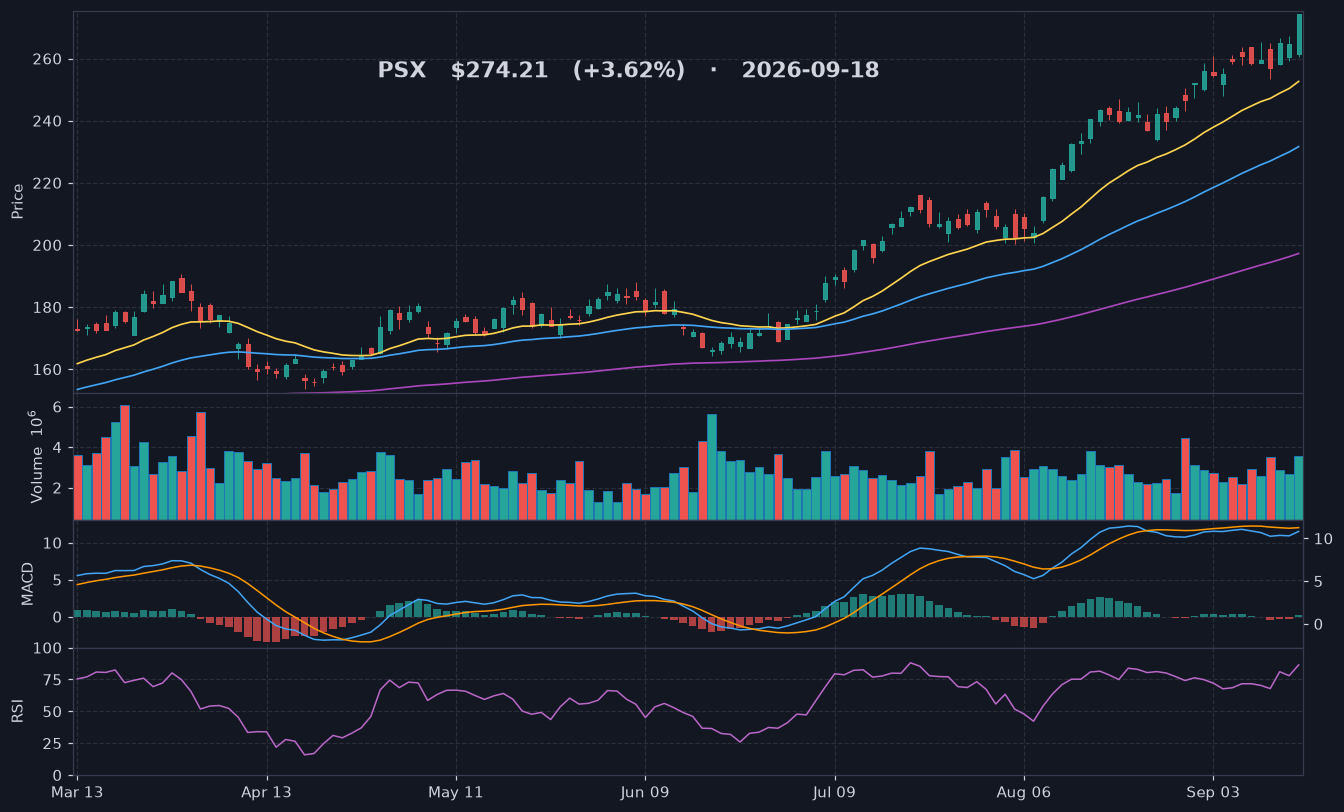Click the 25 tick on the RSI axis
1344x812 pixels.
tap(53, 744)
